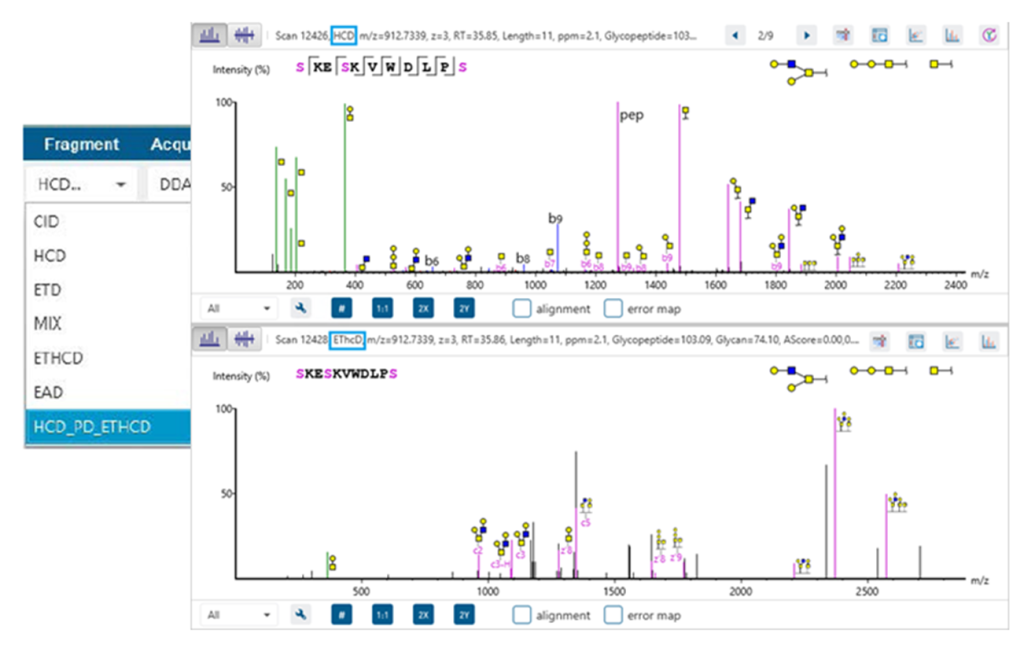Image resolution: width=1024 pixels, height=652 pixels.
Task: Toggle the # peak label icon in lower toolbar
Action: [341, 615]
